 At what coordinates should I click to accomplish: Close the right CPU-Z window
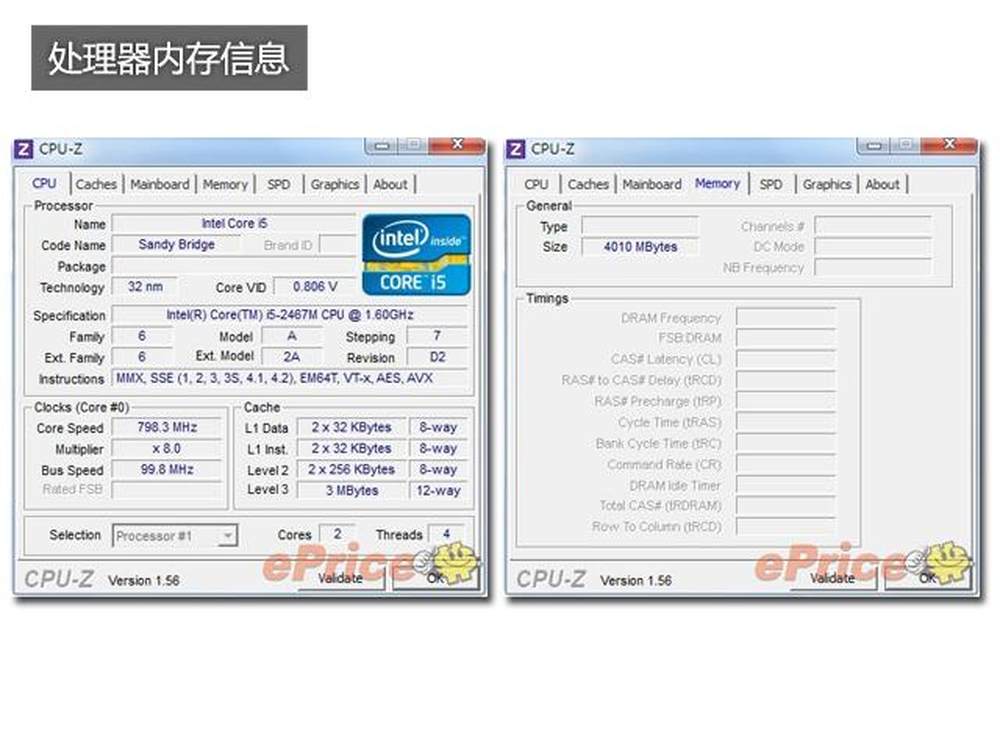point(949,145)
